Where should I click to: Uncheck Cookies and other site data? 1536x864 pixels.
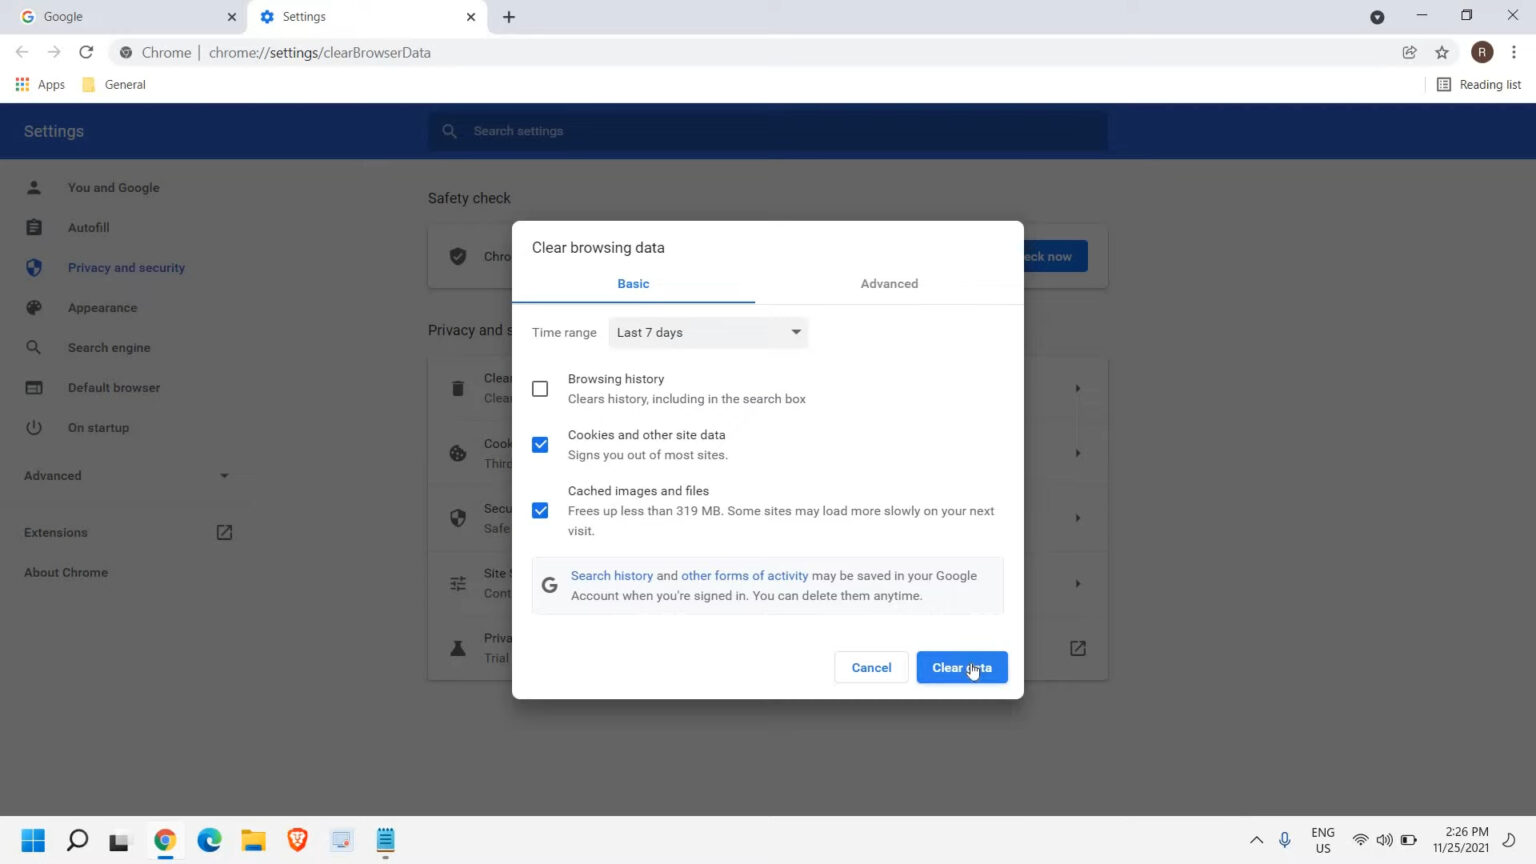click(x=540, y=445)
